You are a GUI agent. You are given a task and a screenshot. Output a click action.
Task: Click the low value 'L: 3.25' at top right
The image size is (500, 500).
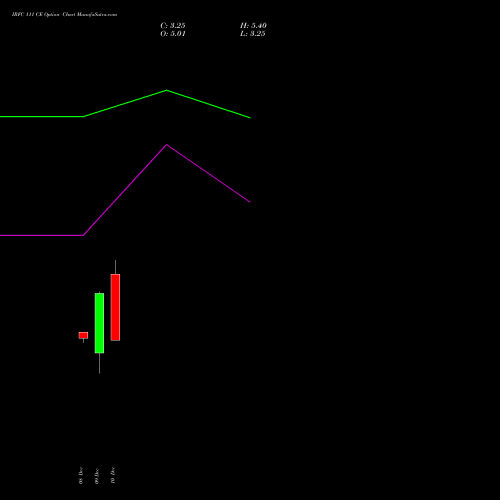(x=252, y=34)
